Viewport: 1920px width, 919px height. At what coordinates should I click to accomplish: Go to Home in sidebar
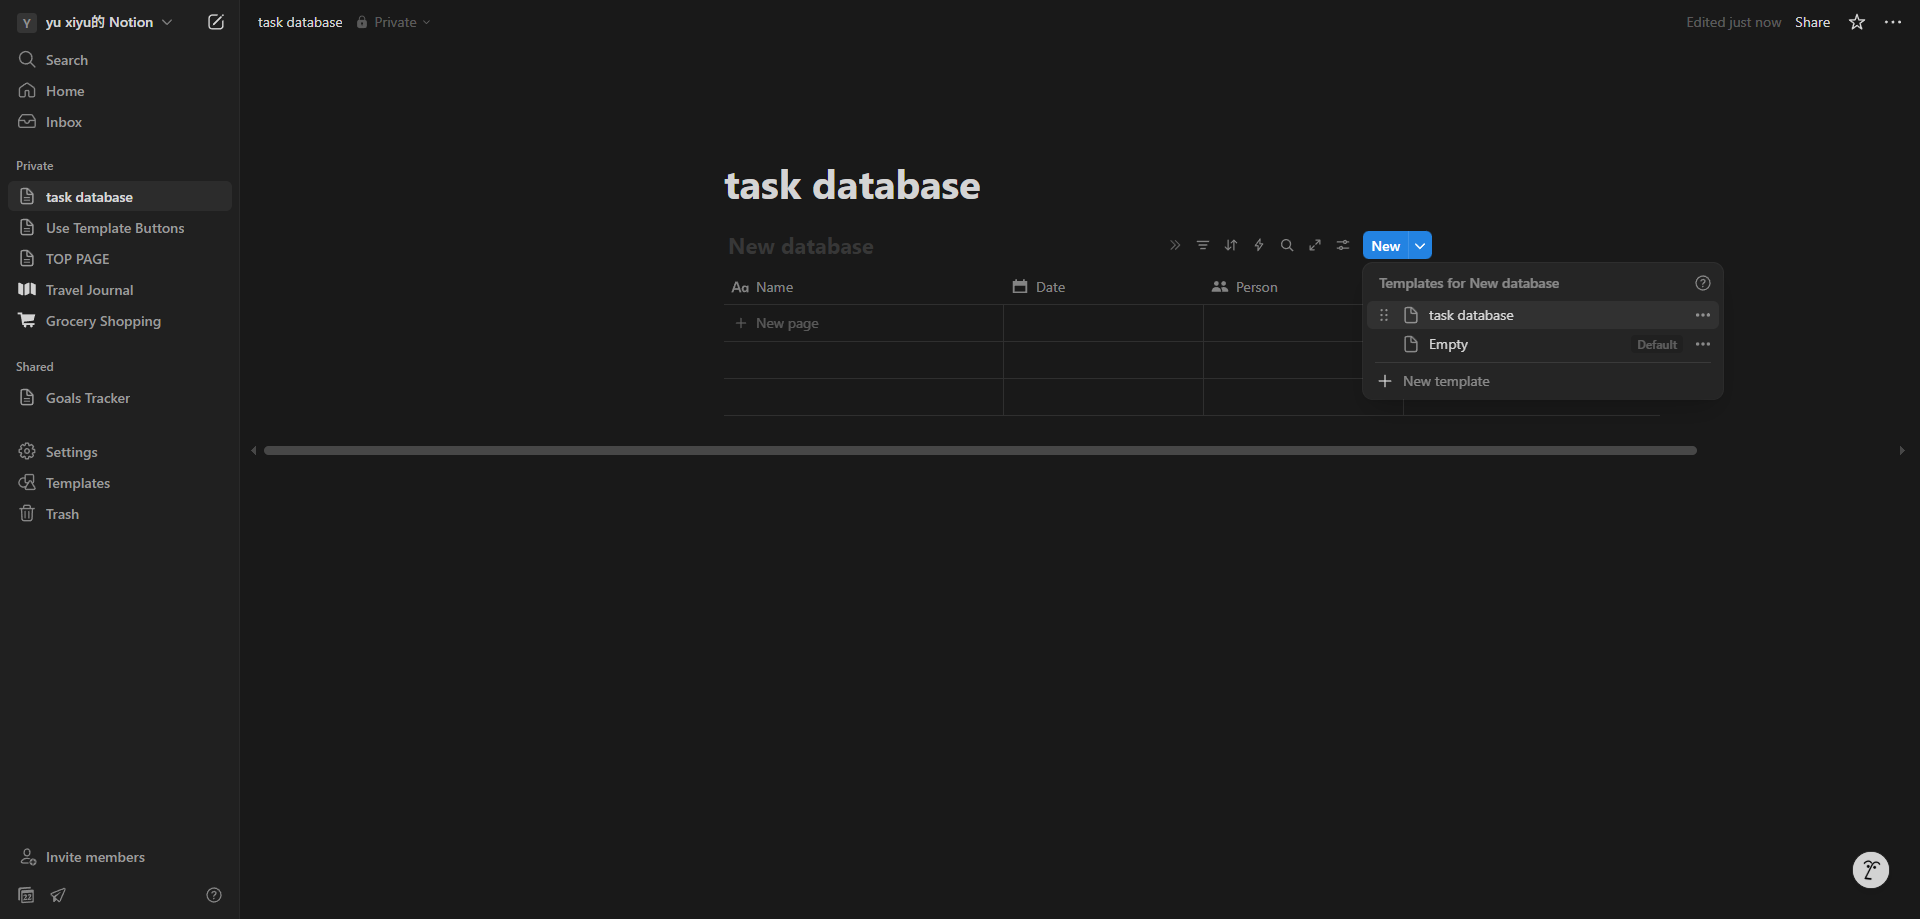click(120, 91)
